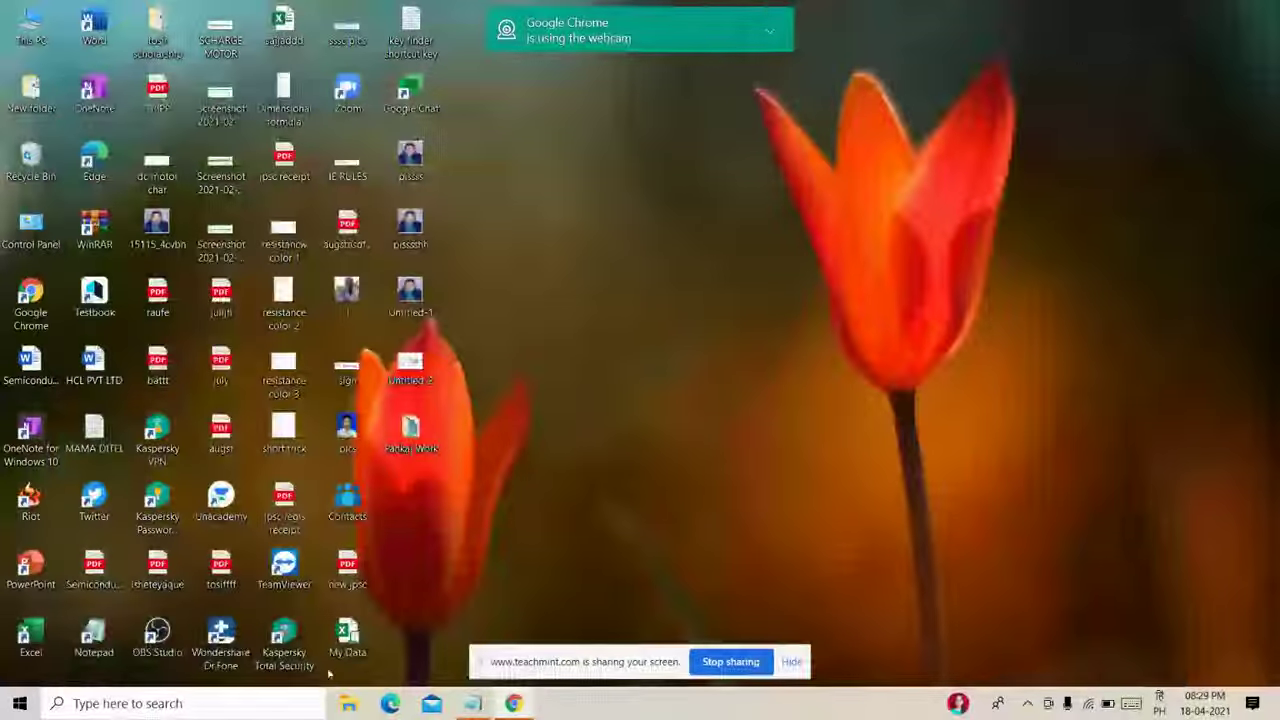
Task: Open the untitled-1 image thumbnail
Action: (411, 298)
